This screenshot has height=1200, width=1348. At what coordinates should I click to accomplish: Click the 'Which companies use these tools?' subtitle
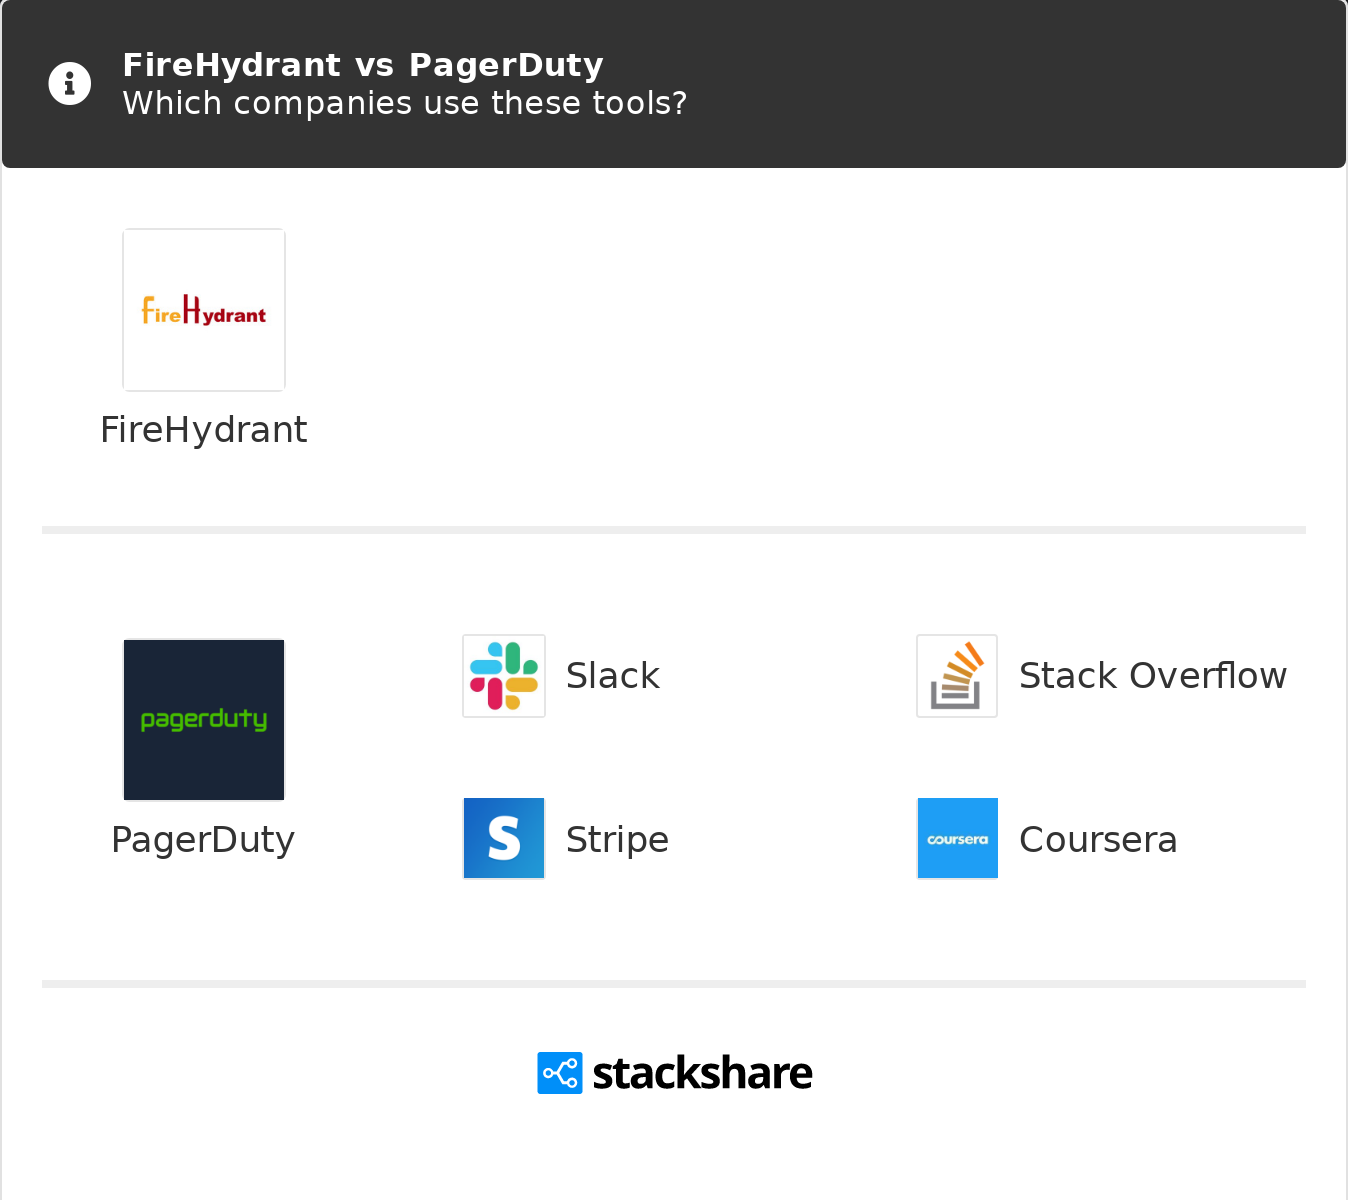[405, 103]
